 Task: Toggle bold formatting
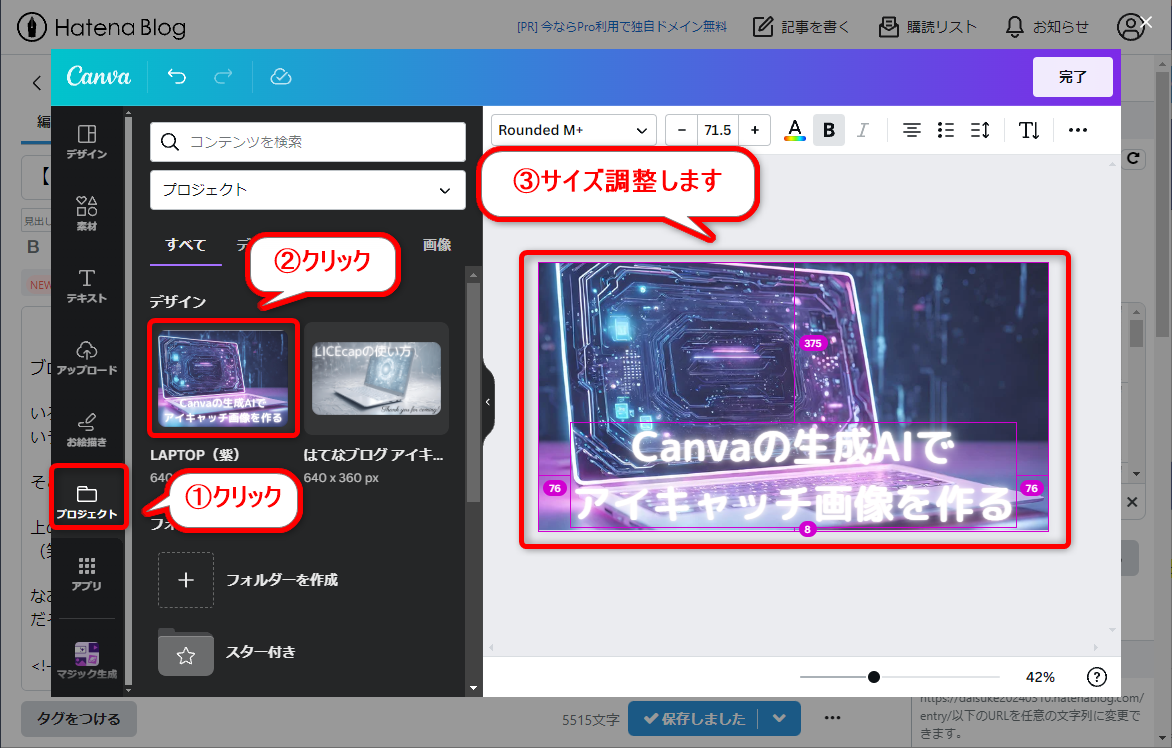829,130
